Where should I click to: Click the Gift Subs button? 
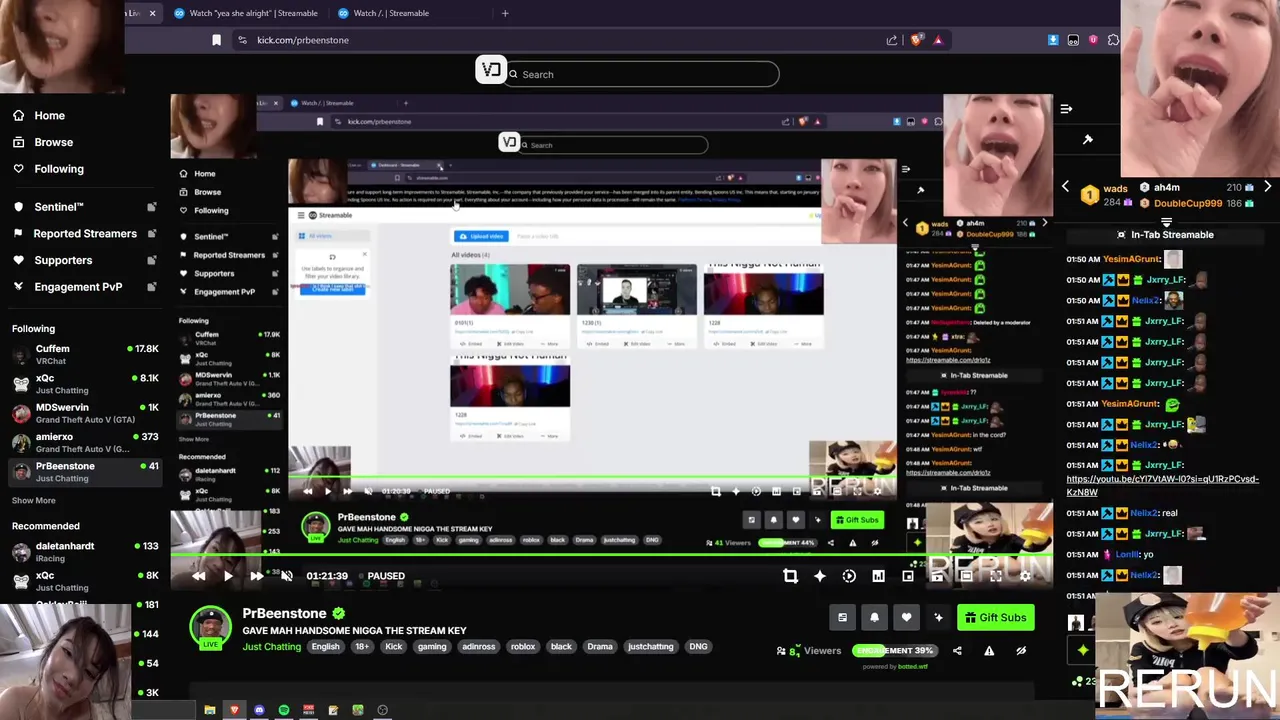pyautogui.click(x=995, y=618)
